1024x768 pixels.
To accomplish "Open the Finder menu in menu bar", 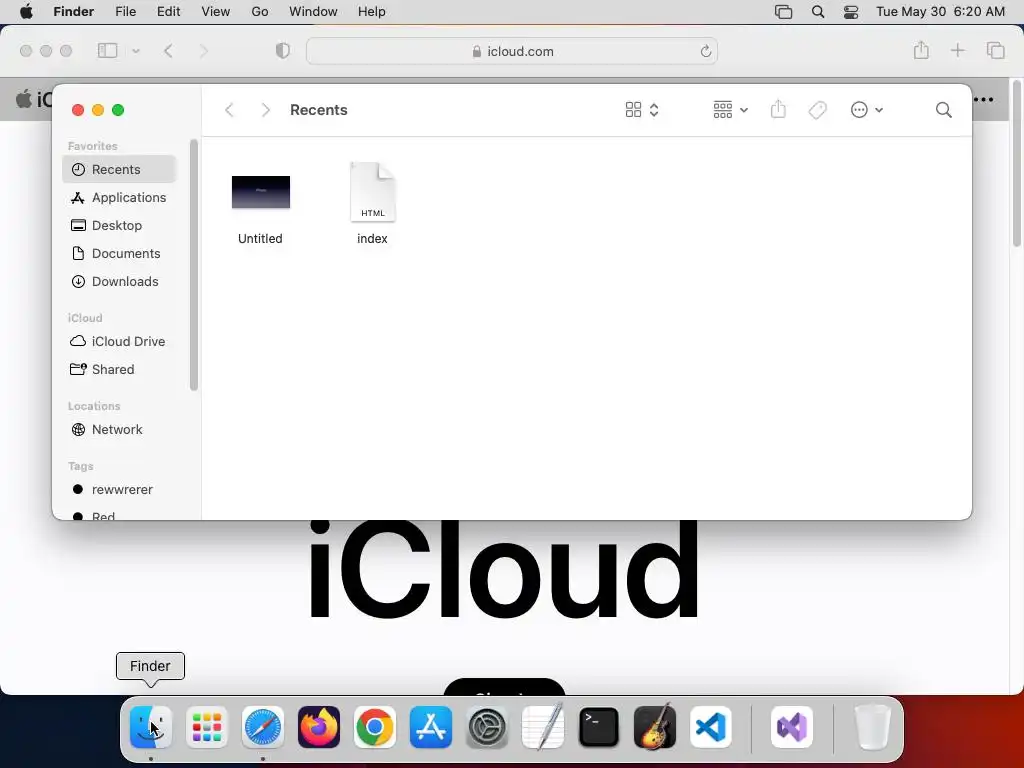I will tap(74, 12).
